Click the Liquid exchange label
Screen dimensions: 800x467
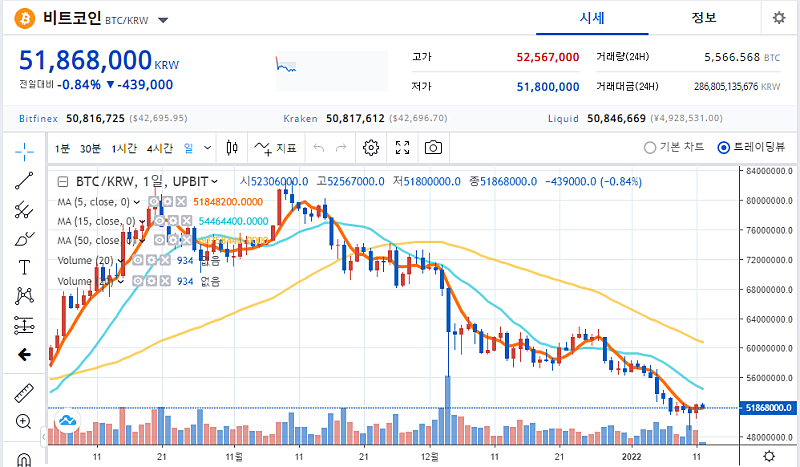563,118
